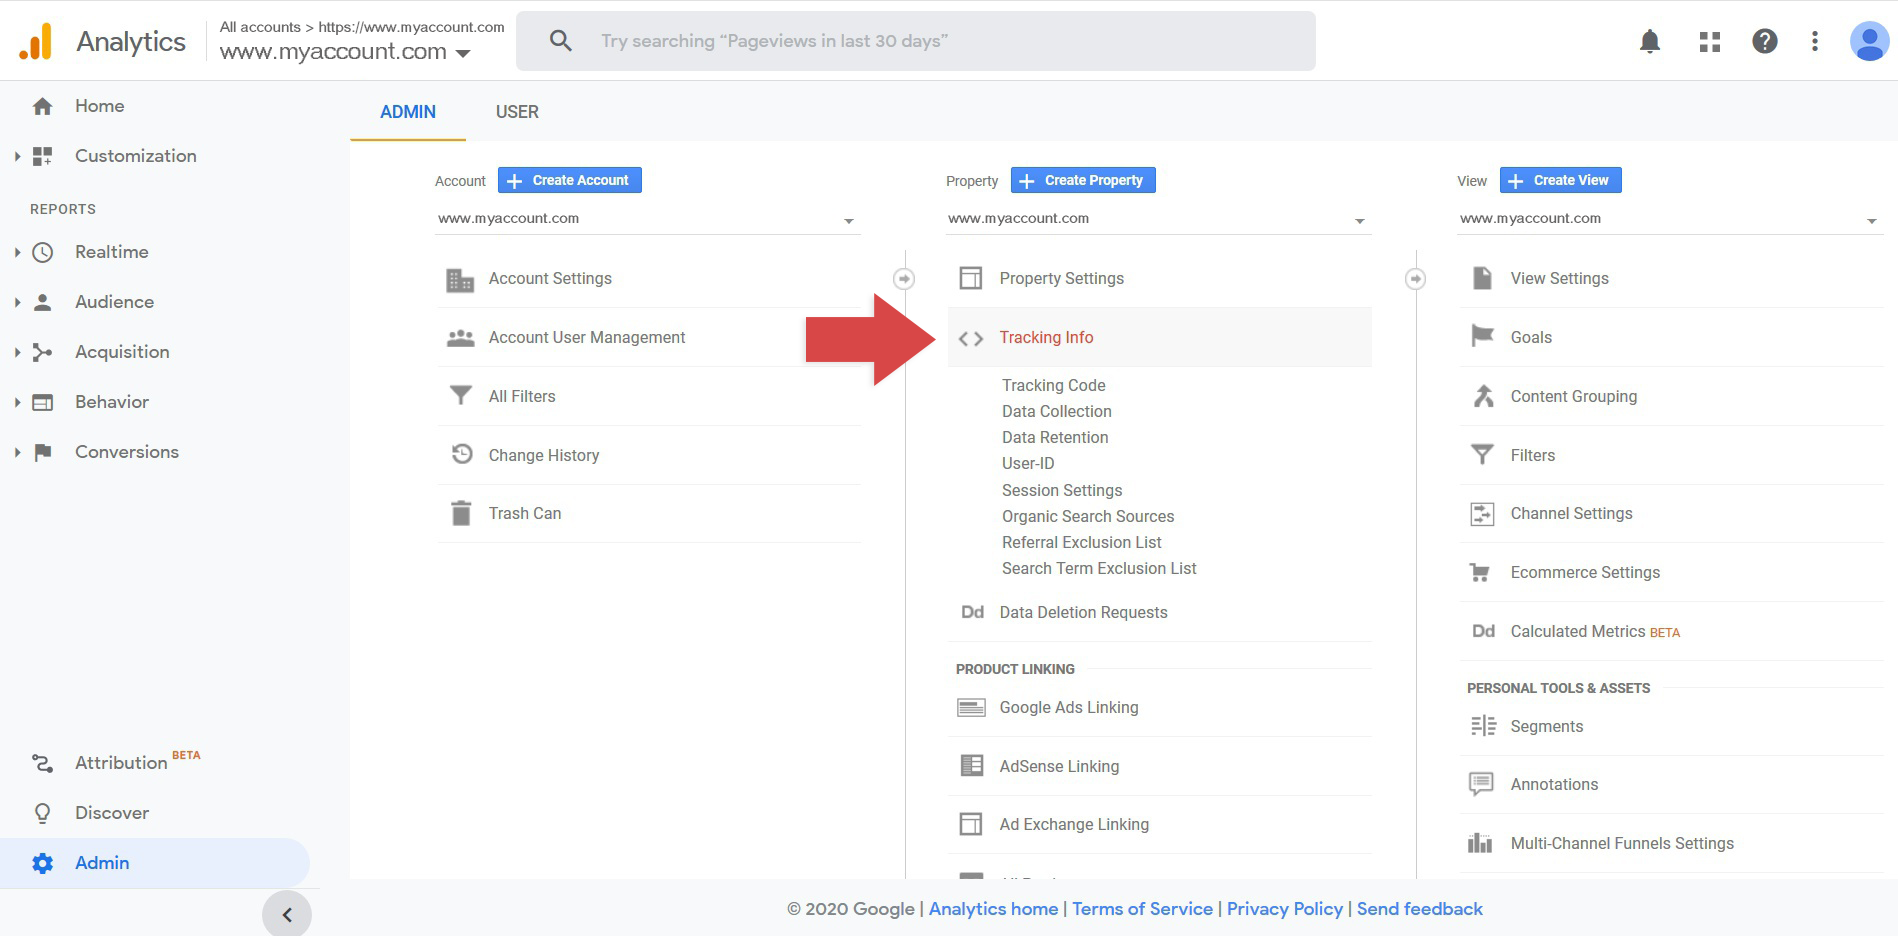Click the move-to-view arrow beside Property Settings
This screenshot has height=936, width=1898.
click(x=1415, y=279)
